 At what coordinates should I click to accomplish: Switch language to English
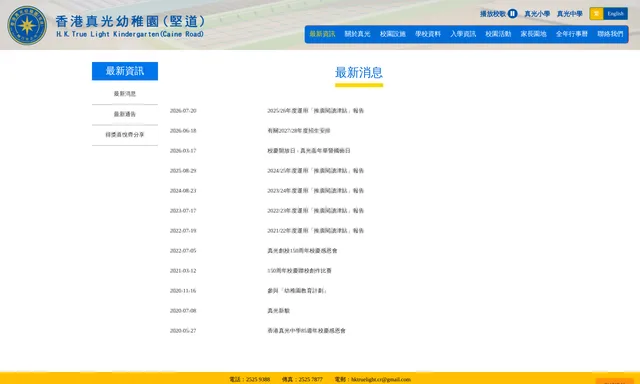click(615, 13)
